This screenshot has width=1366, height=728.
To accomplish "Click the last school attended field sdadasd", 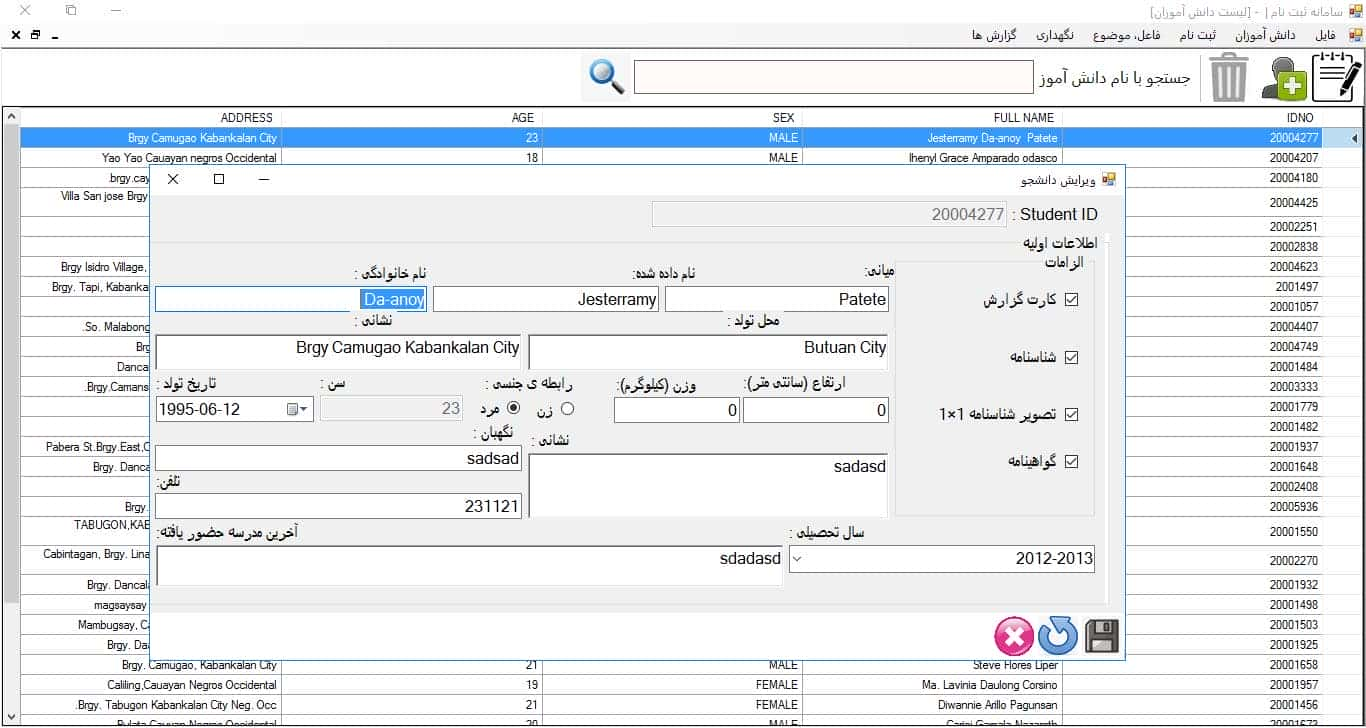I will [x=470, y=565].
